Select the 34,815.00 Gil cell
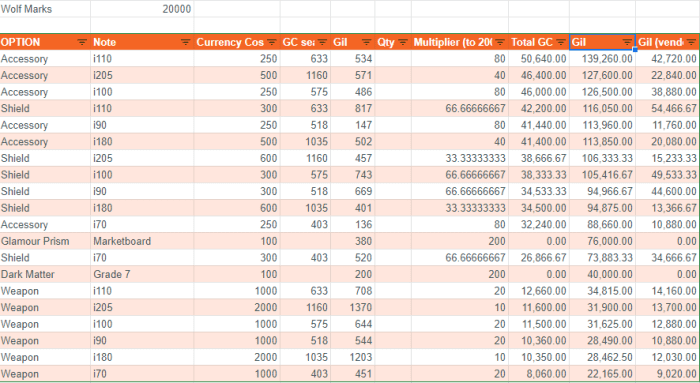 [x=602, y=291]
